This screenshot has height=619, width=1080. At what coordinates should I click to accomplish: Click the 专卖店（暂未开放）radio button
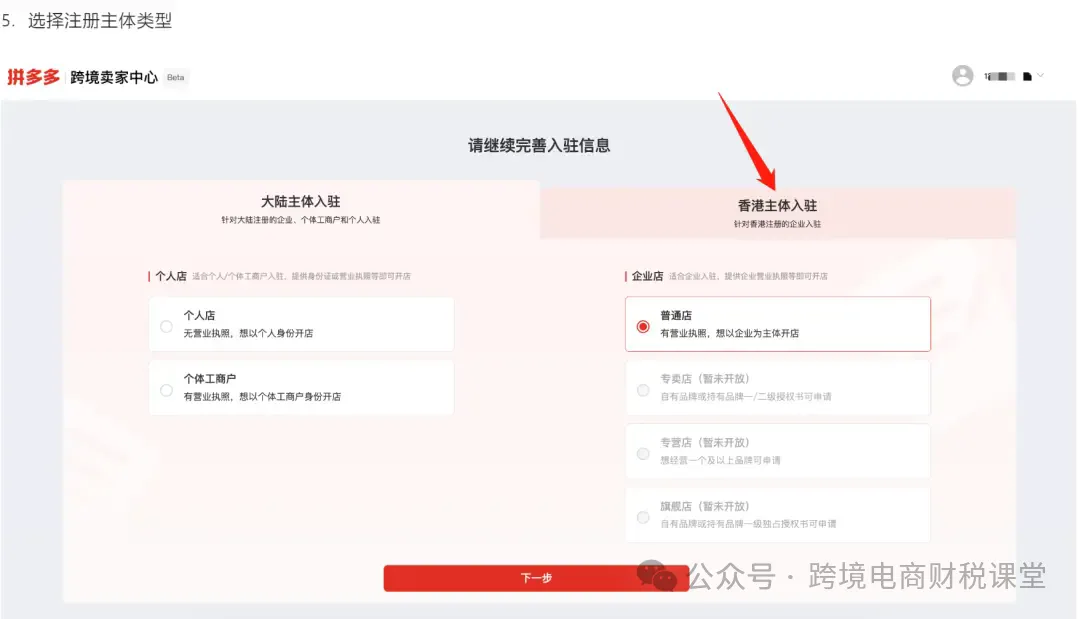click(x=643, y=389)
